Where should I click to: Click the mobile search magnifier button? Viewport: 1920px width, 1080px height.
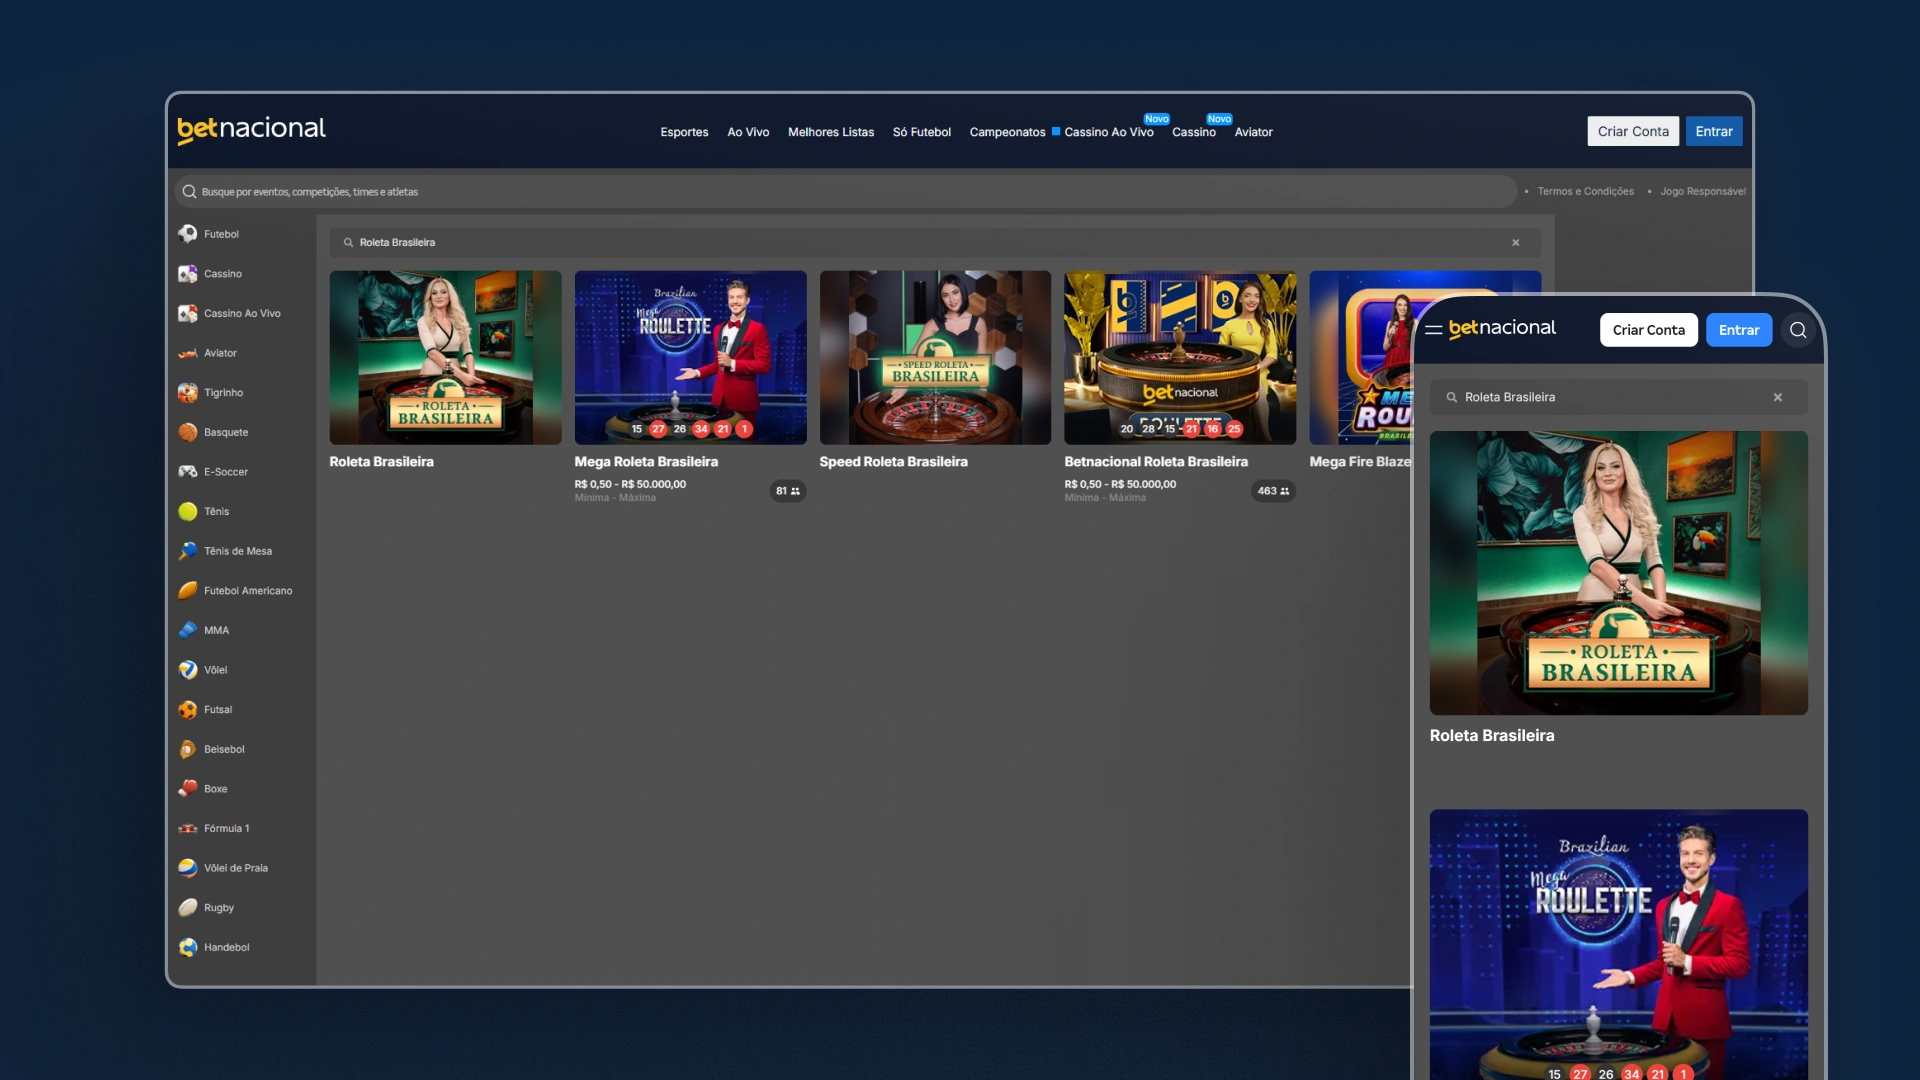1798,330
